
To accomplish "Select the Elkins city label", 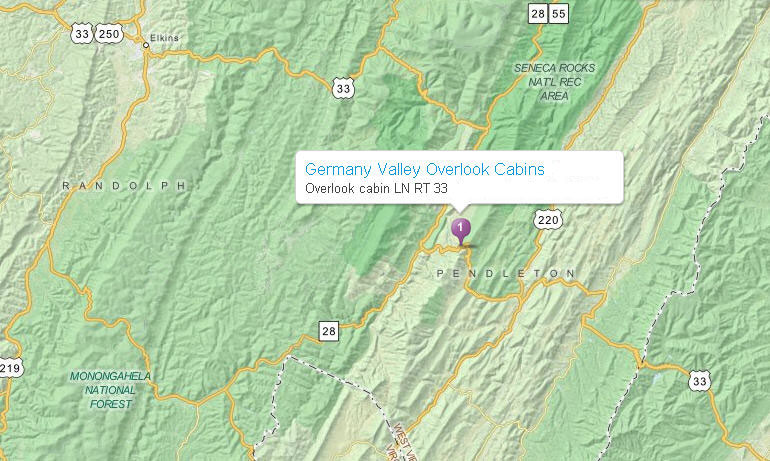I will click(x=165, y=37).
